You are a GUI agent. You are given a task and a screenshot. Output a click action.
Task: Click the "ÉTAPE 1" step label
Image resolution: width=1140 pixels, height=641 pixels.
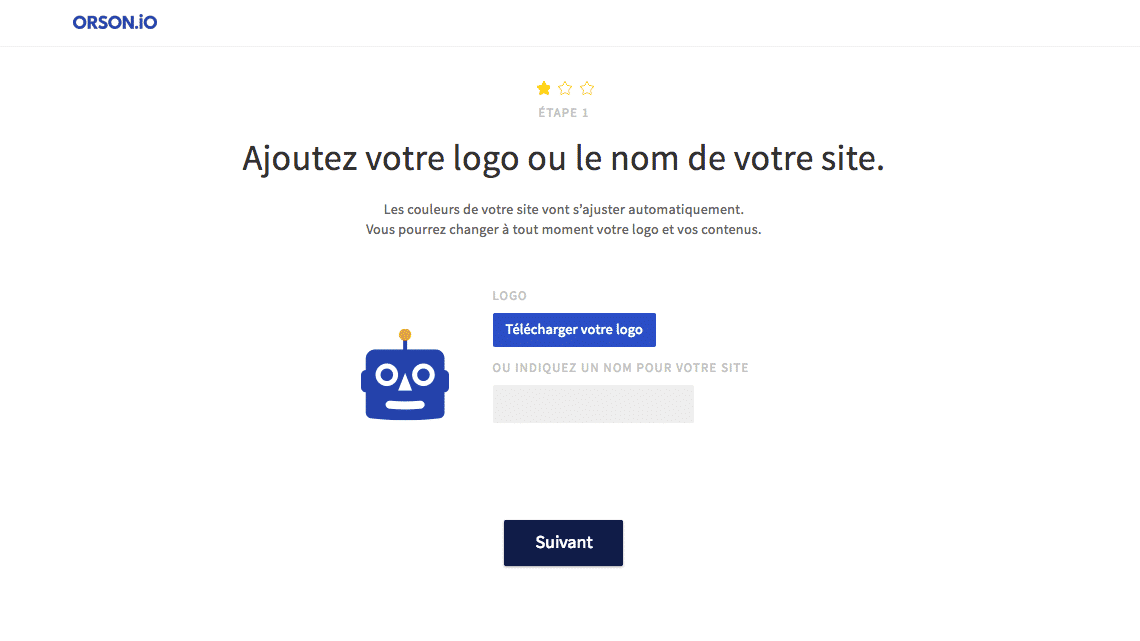563,113
